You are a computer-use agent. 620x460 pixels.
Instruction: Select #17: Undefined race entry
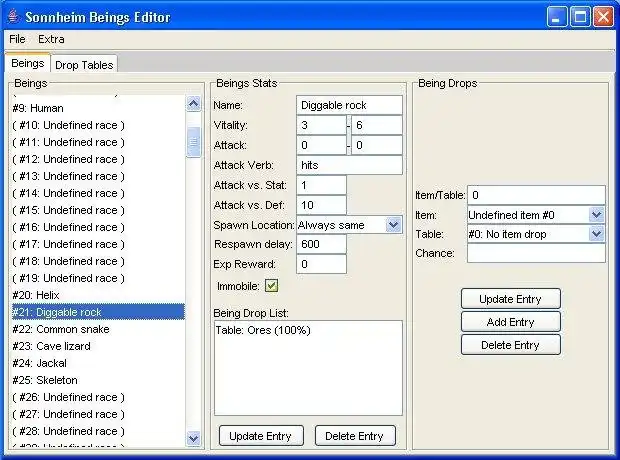click(98, 244)
